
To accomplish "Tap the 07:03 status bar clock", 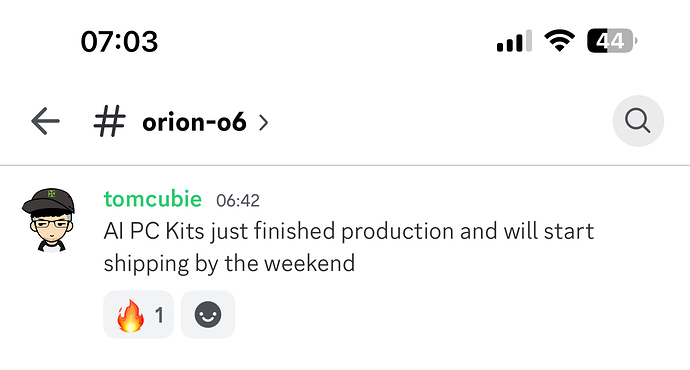I will click(119, 42).
